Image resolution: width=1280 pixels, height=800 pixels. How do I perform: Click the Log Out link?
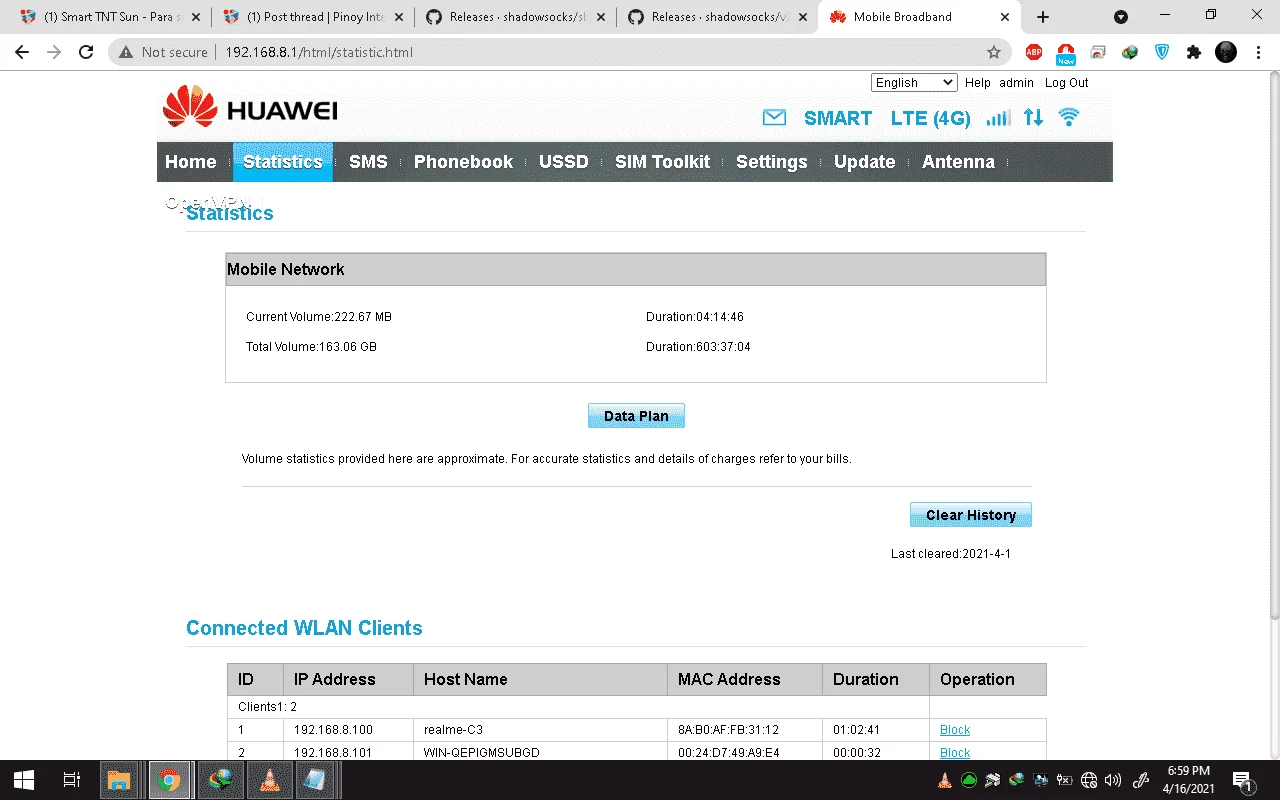click(1066, 83)
